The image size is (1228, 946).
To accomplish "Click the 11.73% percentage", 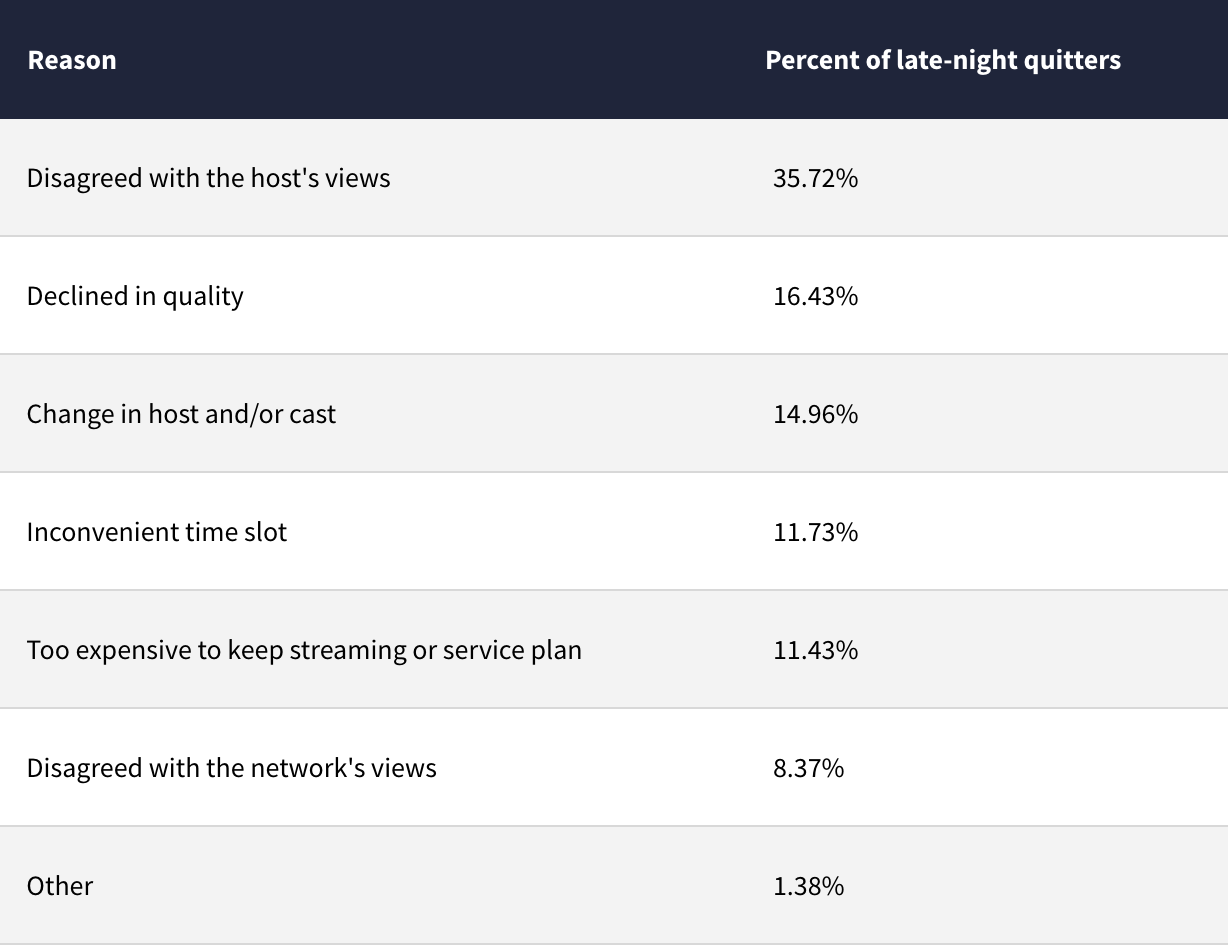I will [x=815, y=532].
